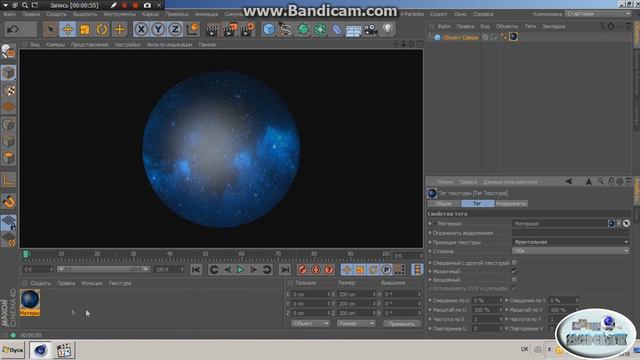
Task: Click record active objects keyframe button
Action: click(x=302, y=269)
